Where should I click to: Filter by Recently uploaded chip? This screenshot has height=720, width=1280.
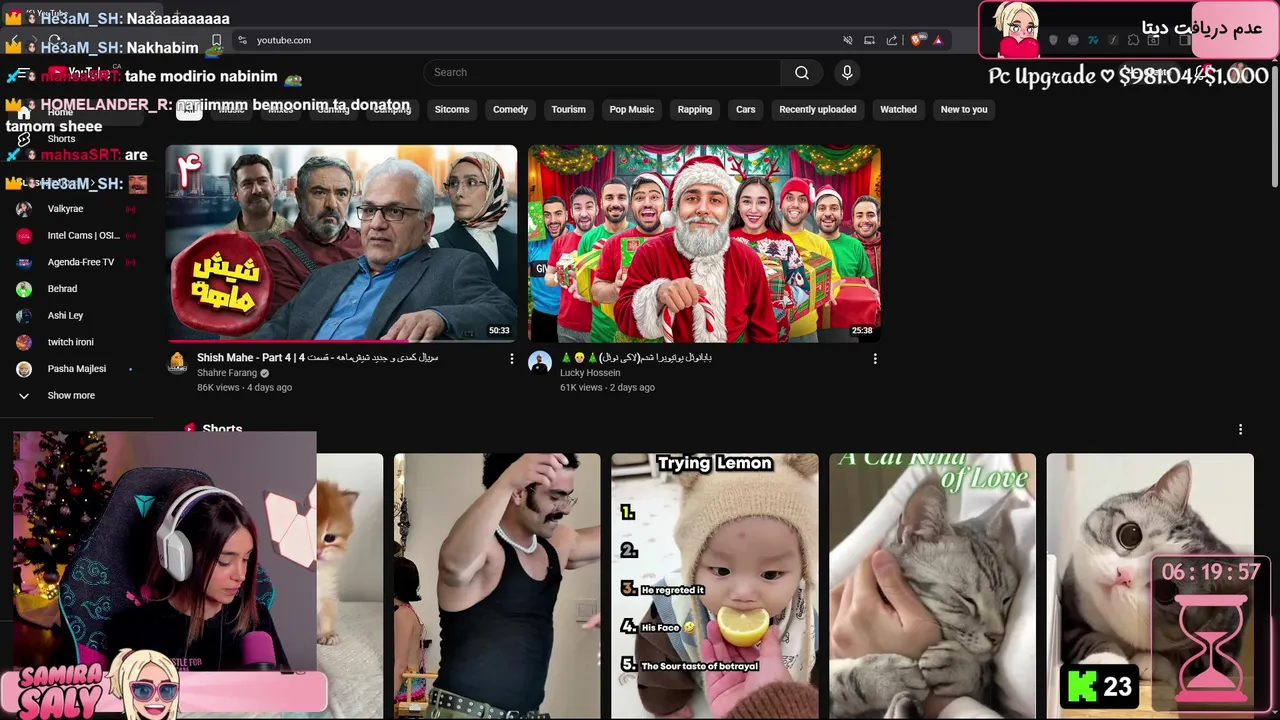click(818, 109)
